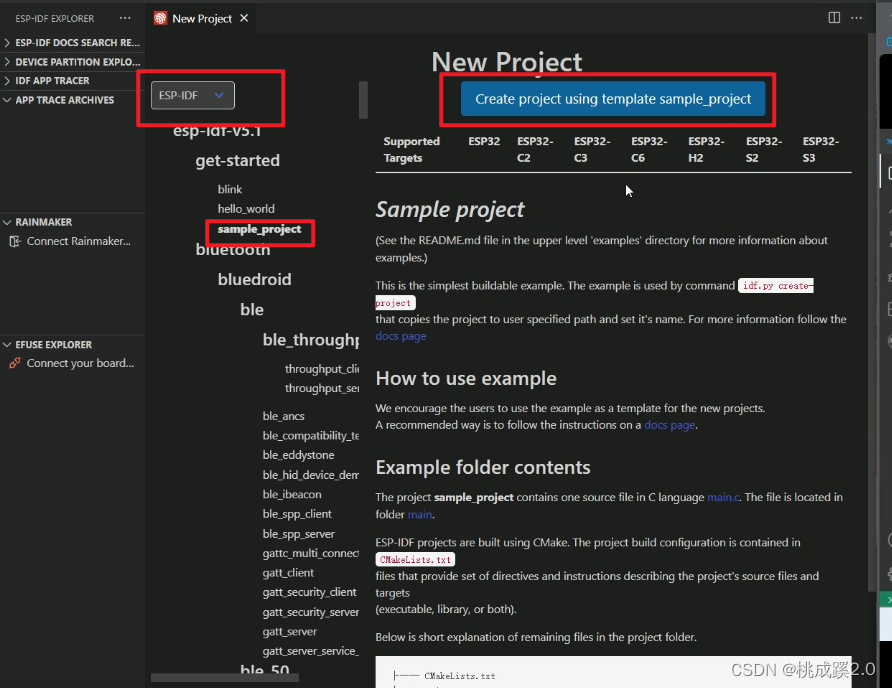Viewport: 892px width, 688px height.
Task: Select the ble_compatibility_test example
Action: click(311, 435)
